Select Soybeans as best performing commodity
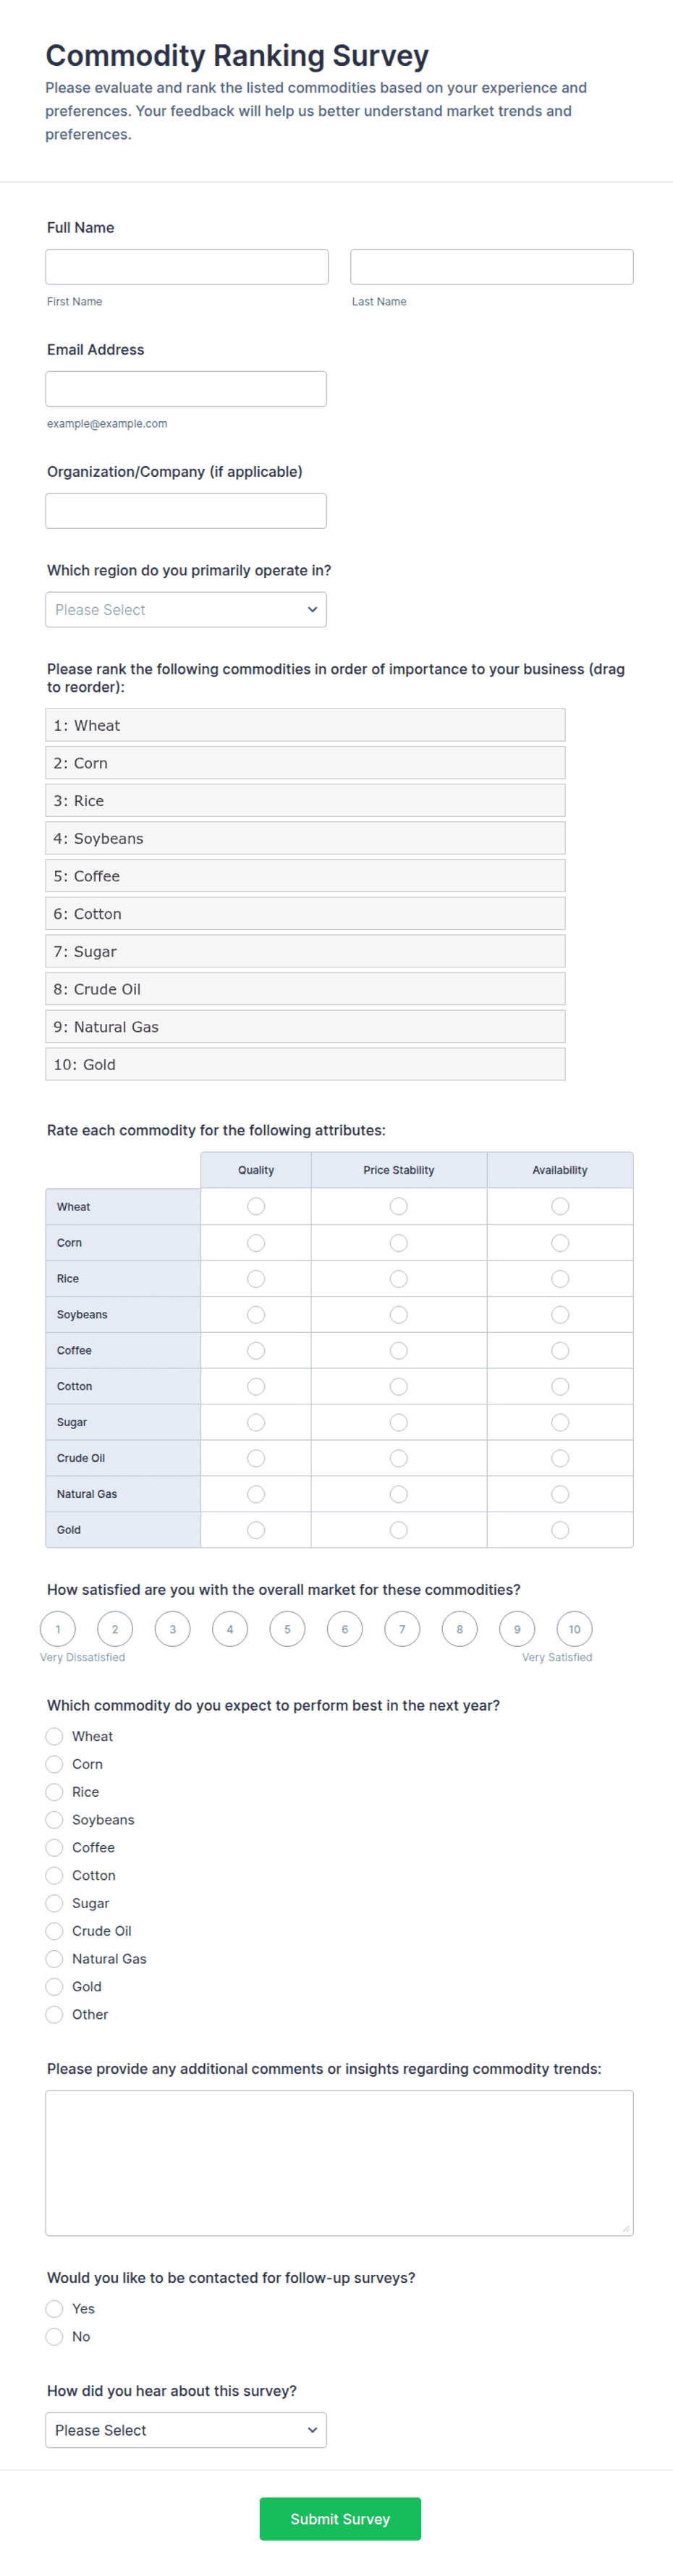Image resolution: width=673 pixels, height=2576 pixels. pyautogui.click(x=55, y=1820)
